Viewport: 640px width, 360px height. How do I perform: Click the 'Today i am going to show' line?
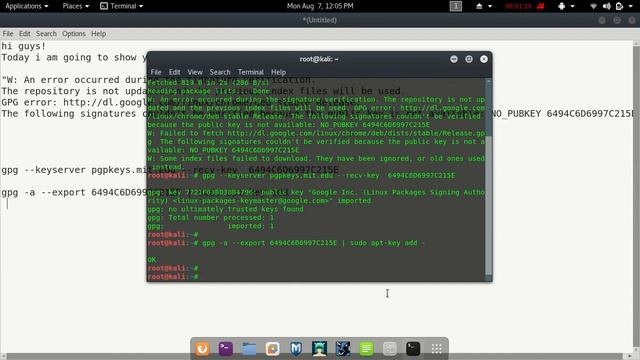coord(74,57)
